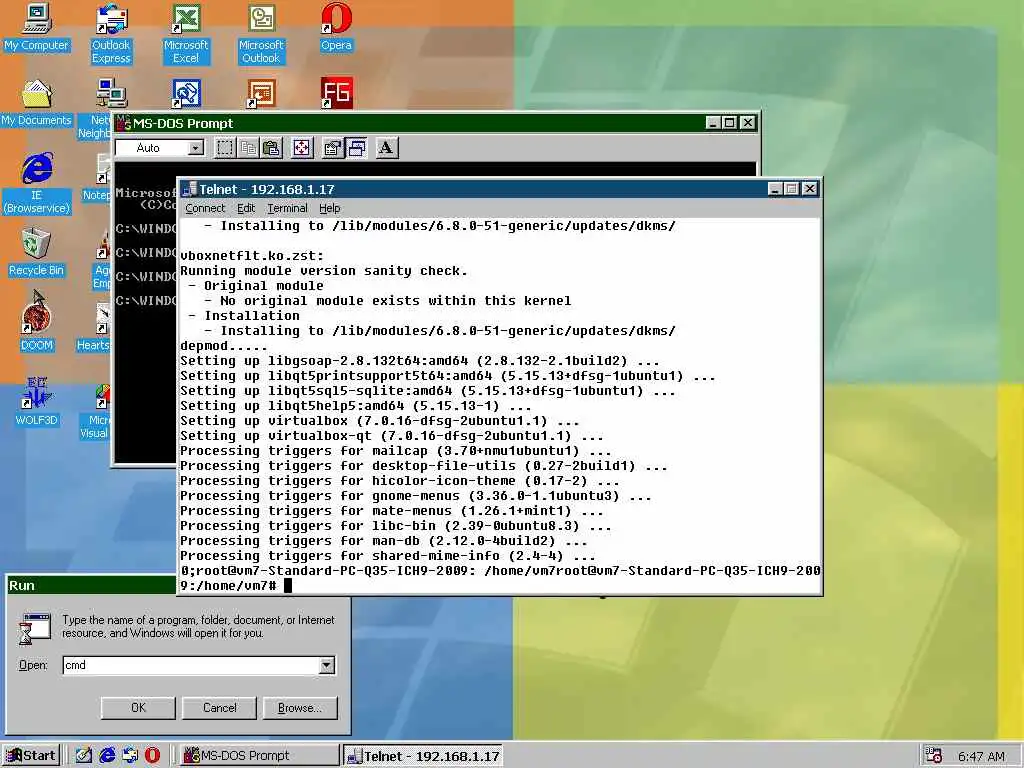The height and width of the screenshot is (768, 1024).
Task: Switch to MS-DOS Prompt taskbar button
Action: tap(259, 756)
